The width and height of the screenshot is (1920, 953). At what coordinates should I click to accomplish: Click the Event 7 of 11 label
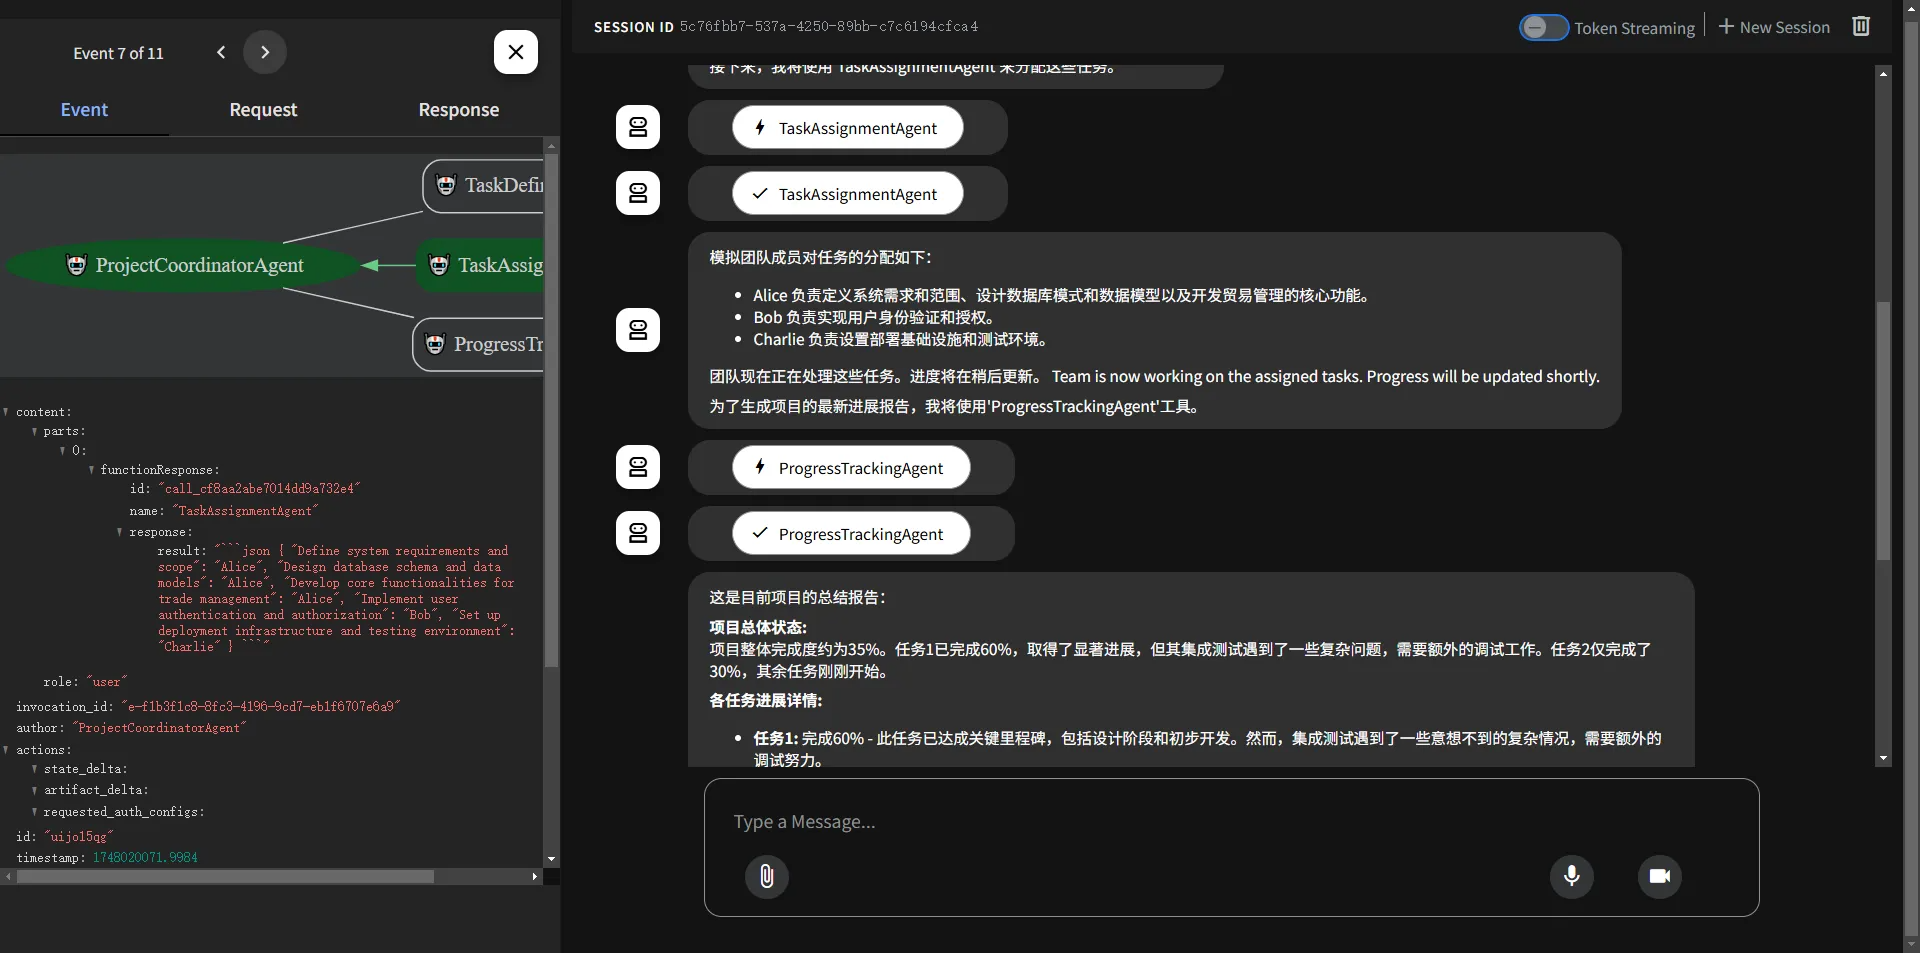118,53
